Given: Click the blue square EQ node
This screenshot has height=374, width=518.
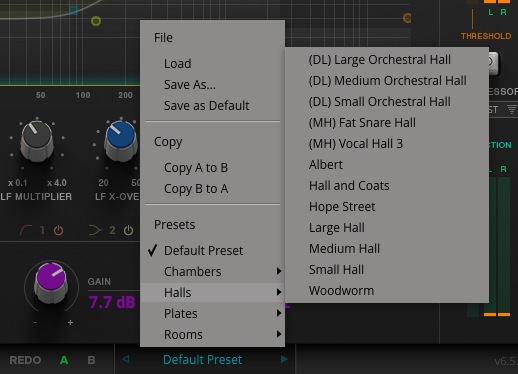Looking at the screenshot, I should pos(74,11).
